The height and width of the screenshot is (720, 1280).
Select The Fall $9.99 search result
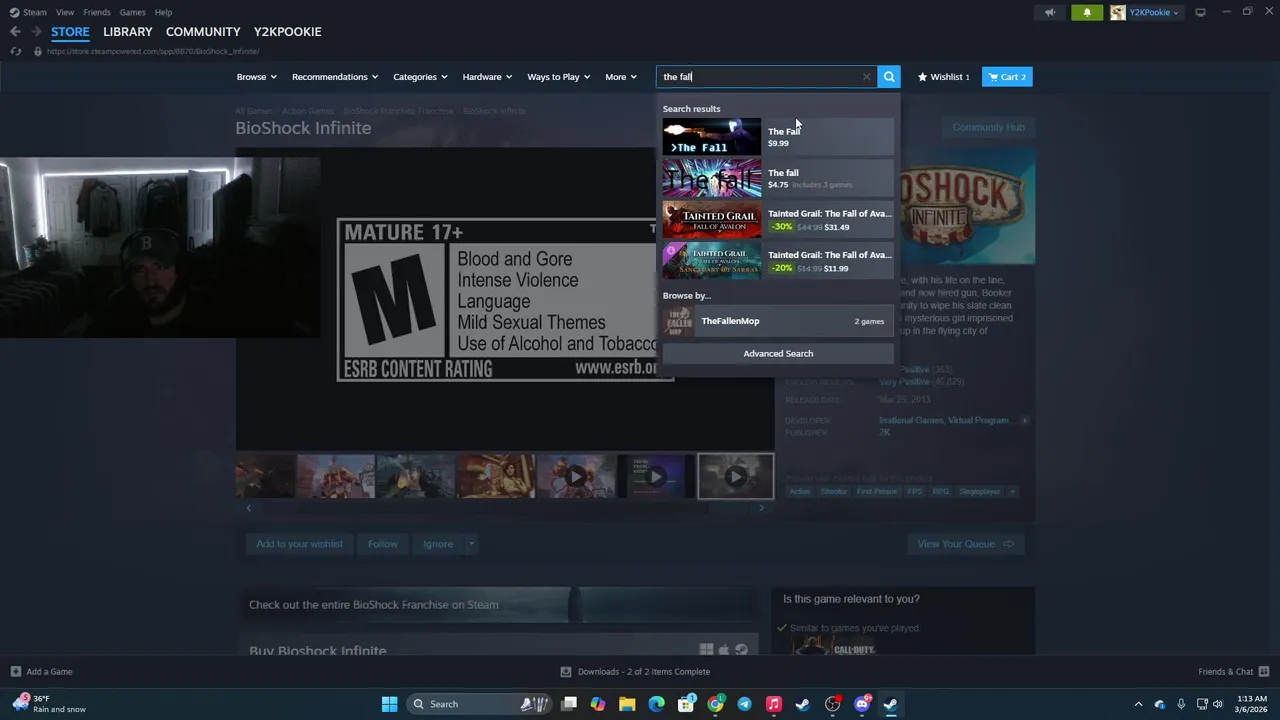point(778,137)
